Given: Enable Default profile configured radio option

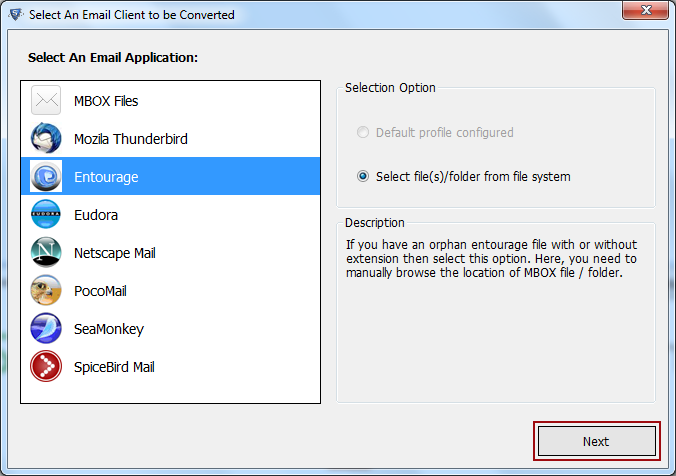Looking at the screenshot, I should tap(363, 132).
